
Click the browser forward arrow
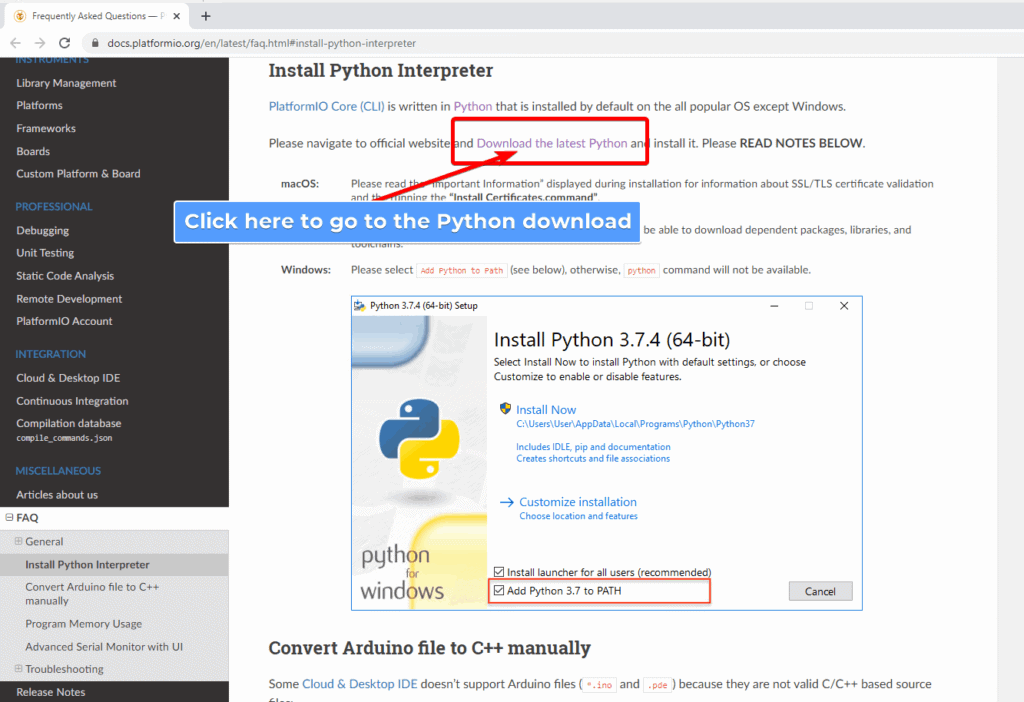tap(40, 43)
